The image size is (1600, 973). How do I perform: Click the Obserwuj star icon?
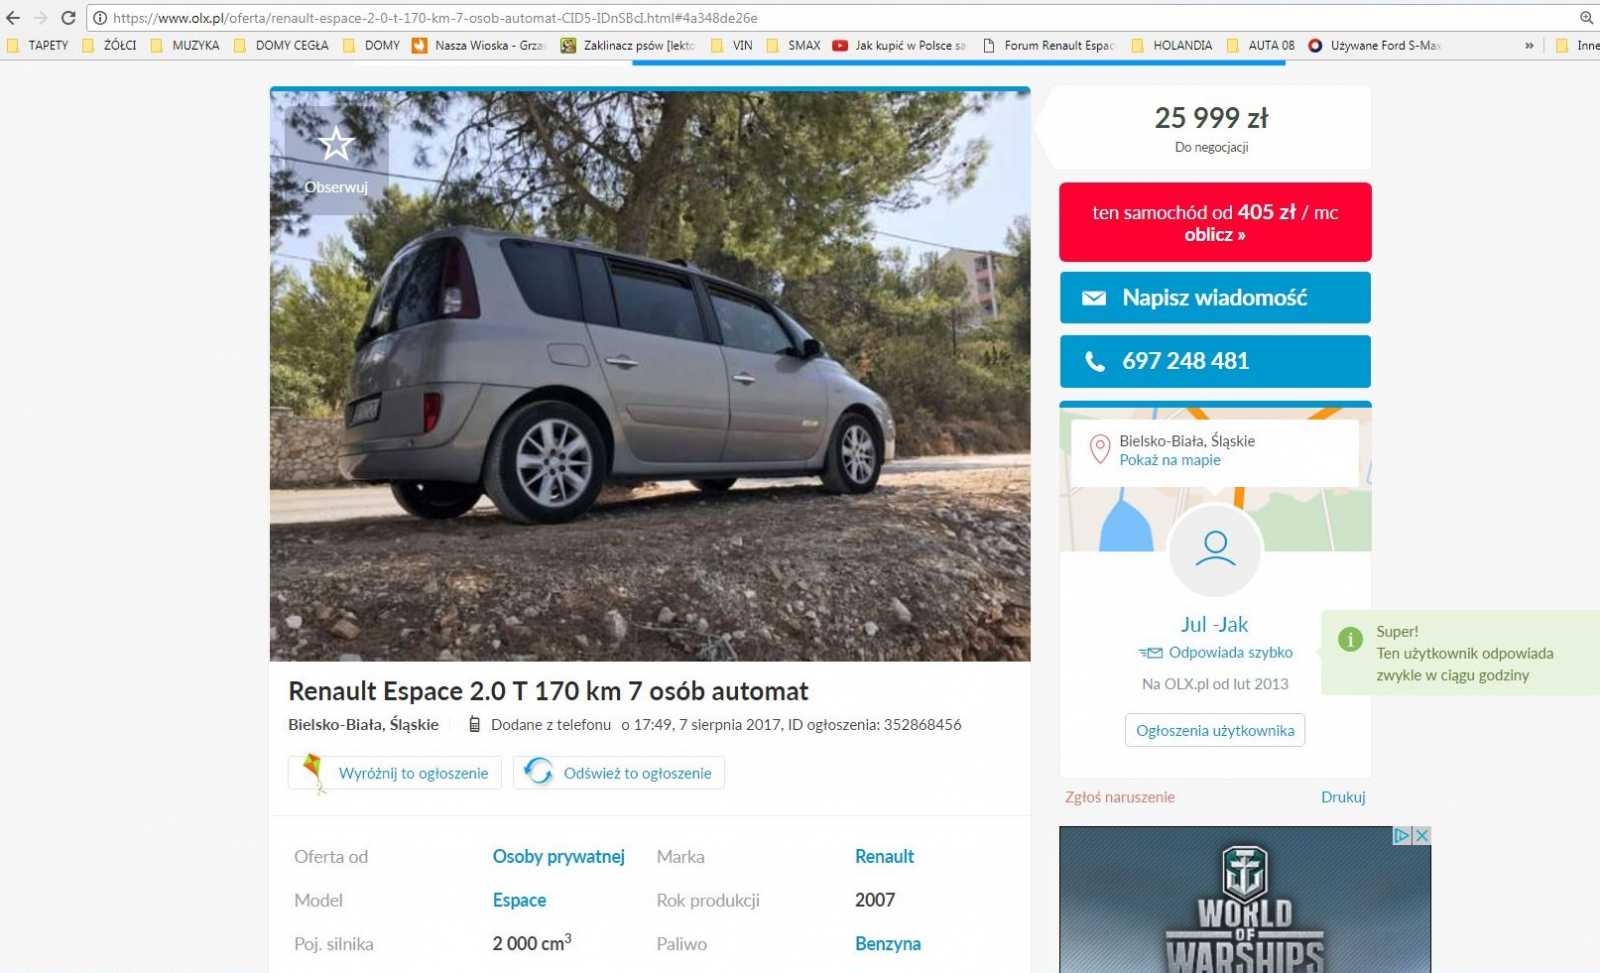336,144
